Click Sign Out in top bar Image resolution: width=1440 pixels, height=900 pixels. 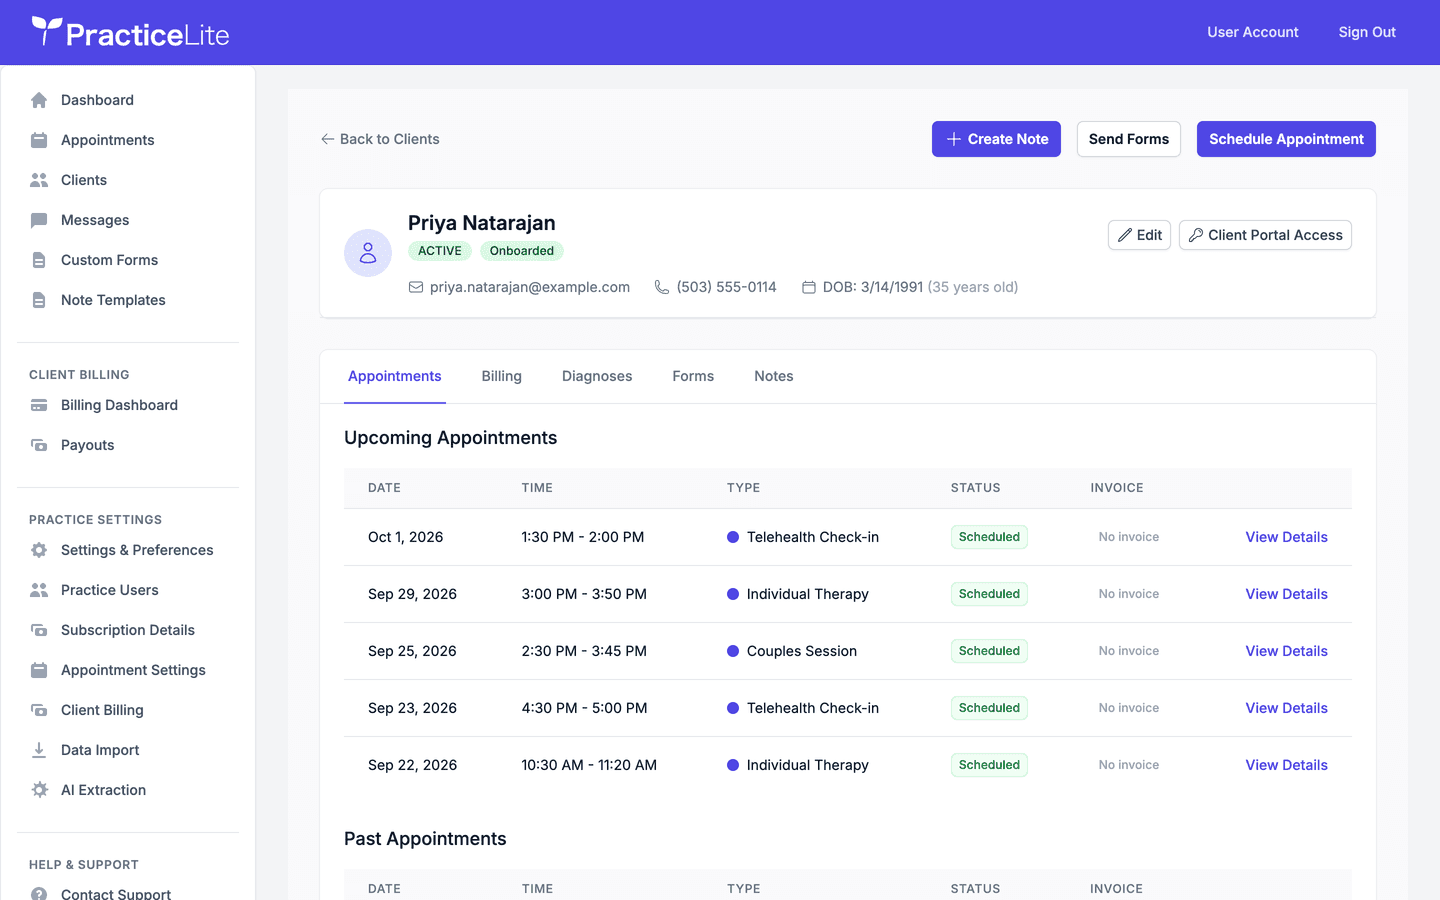1367,32
